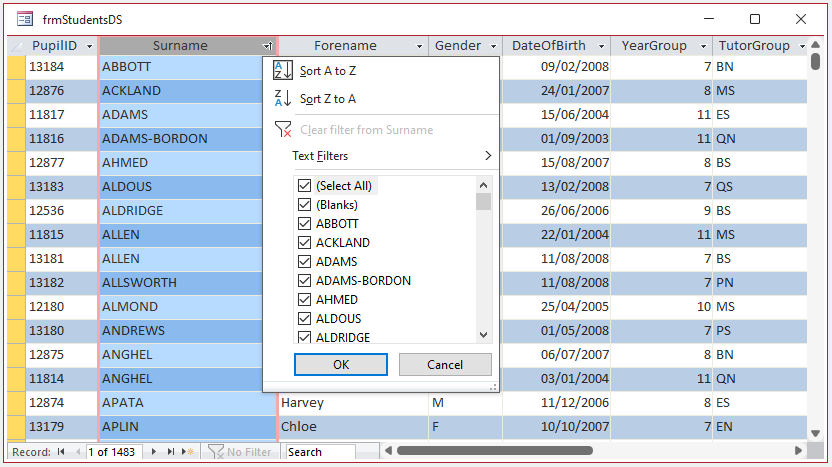Click filter list scroll down arrow

[483, 335]
